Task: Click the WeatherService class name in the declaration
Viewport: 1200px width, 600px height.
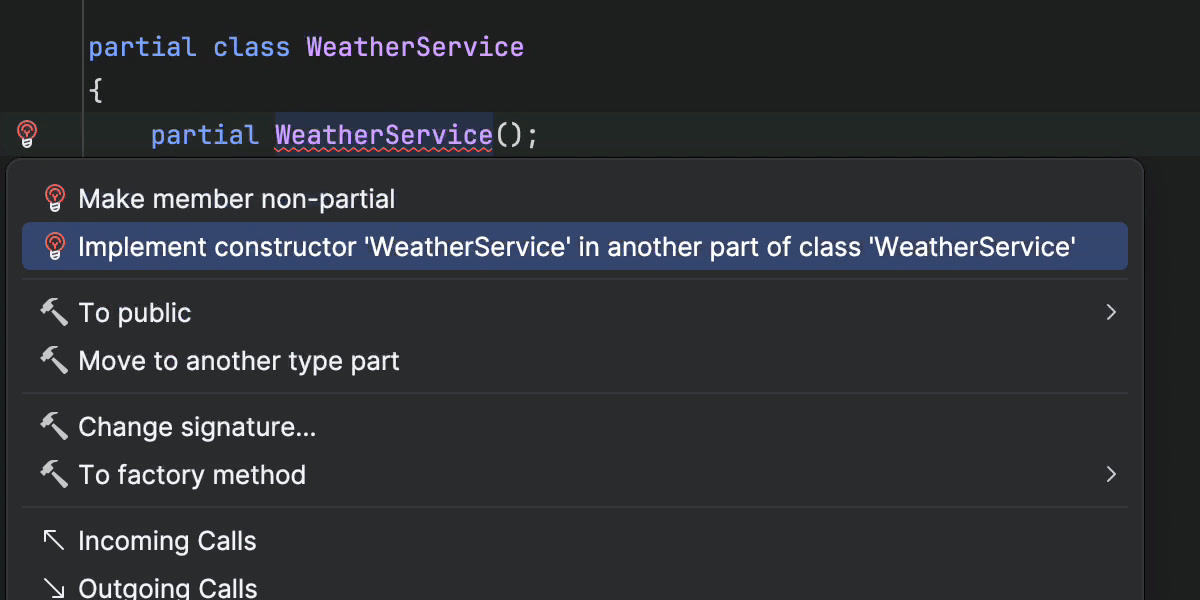Action: pos(414,46)
